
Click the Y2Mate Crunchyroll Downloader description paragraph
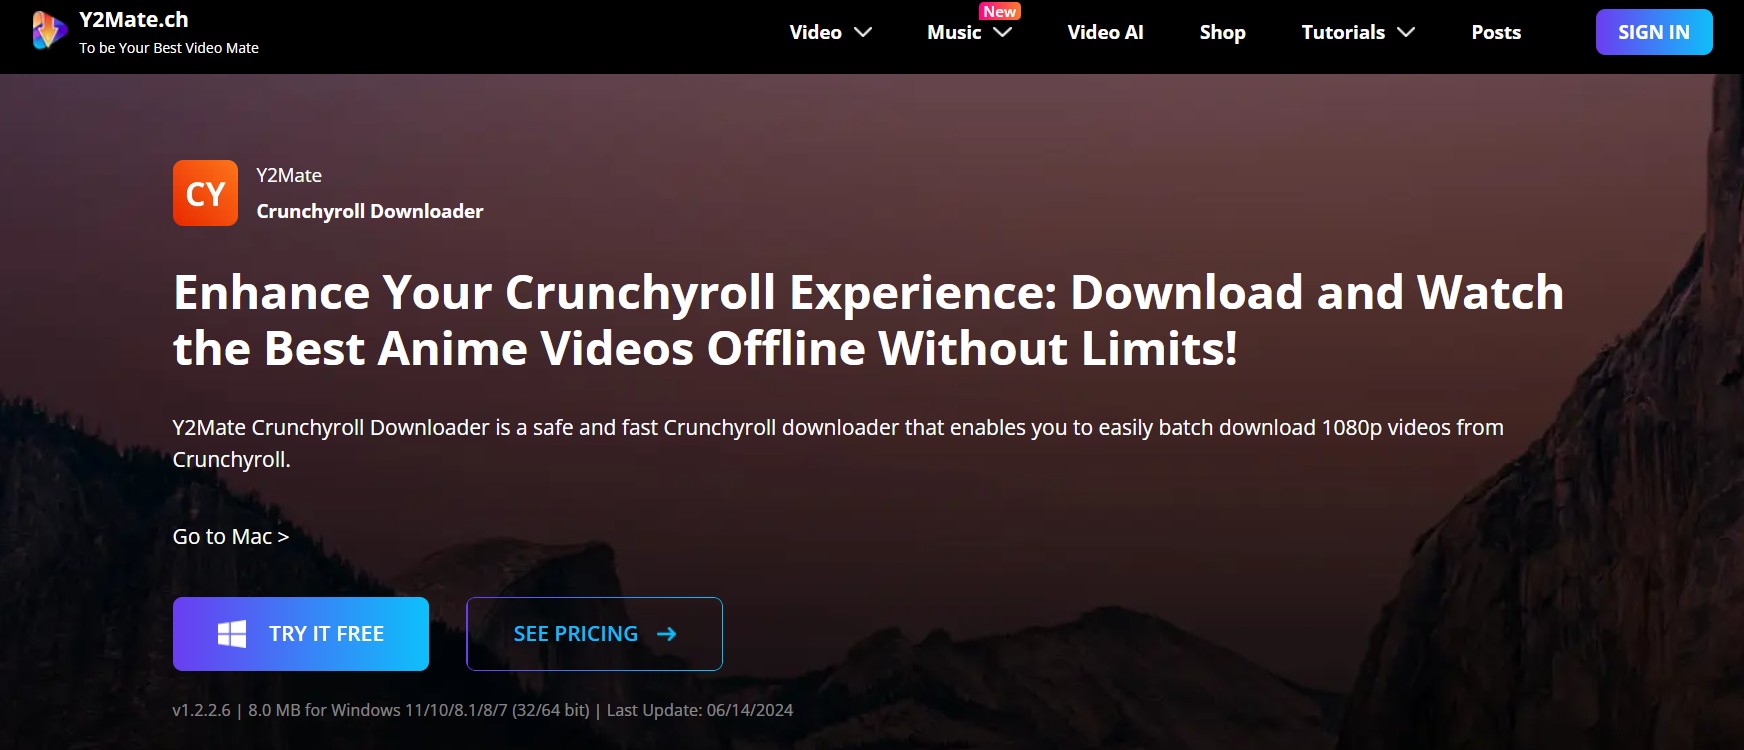pyautogui.click(x=838, y=443)
